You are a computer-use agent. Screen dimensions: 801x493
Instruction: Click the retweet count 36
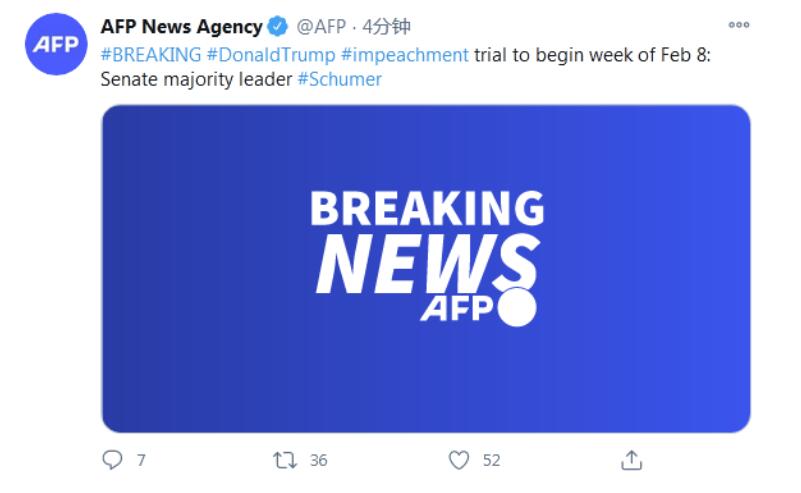tap(318, 460)
